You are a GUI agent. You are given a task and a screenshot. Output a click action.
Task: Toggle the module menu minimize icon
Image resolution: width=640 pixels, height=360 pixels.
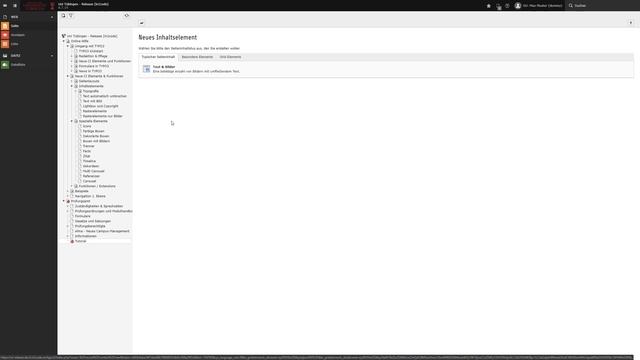point(5,6)
